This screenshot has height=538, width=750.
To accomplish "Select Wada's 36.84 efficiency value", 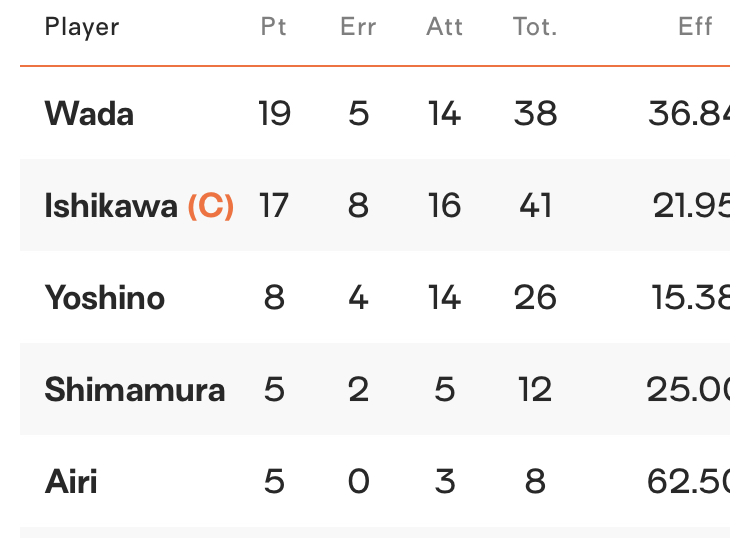I will 689,114.
